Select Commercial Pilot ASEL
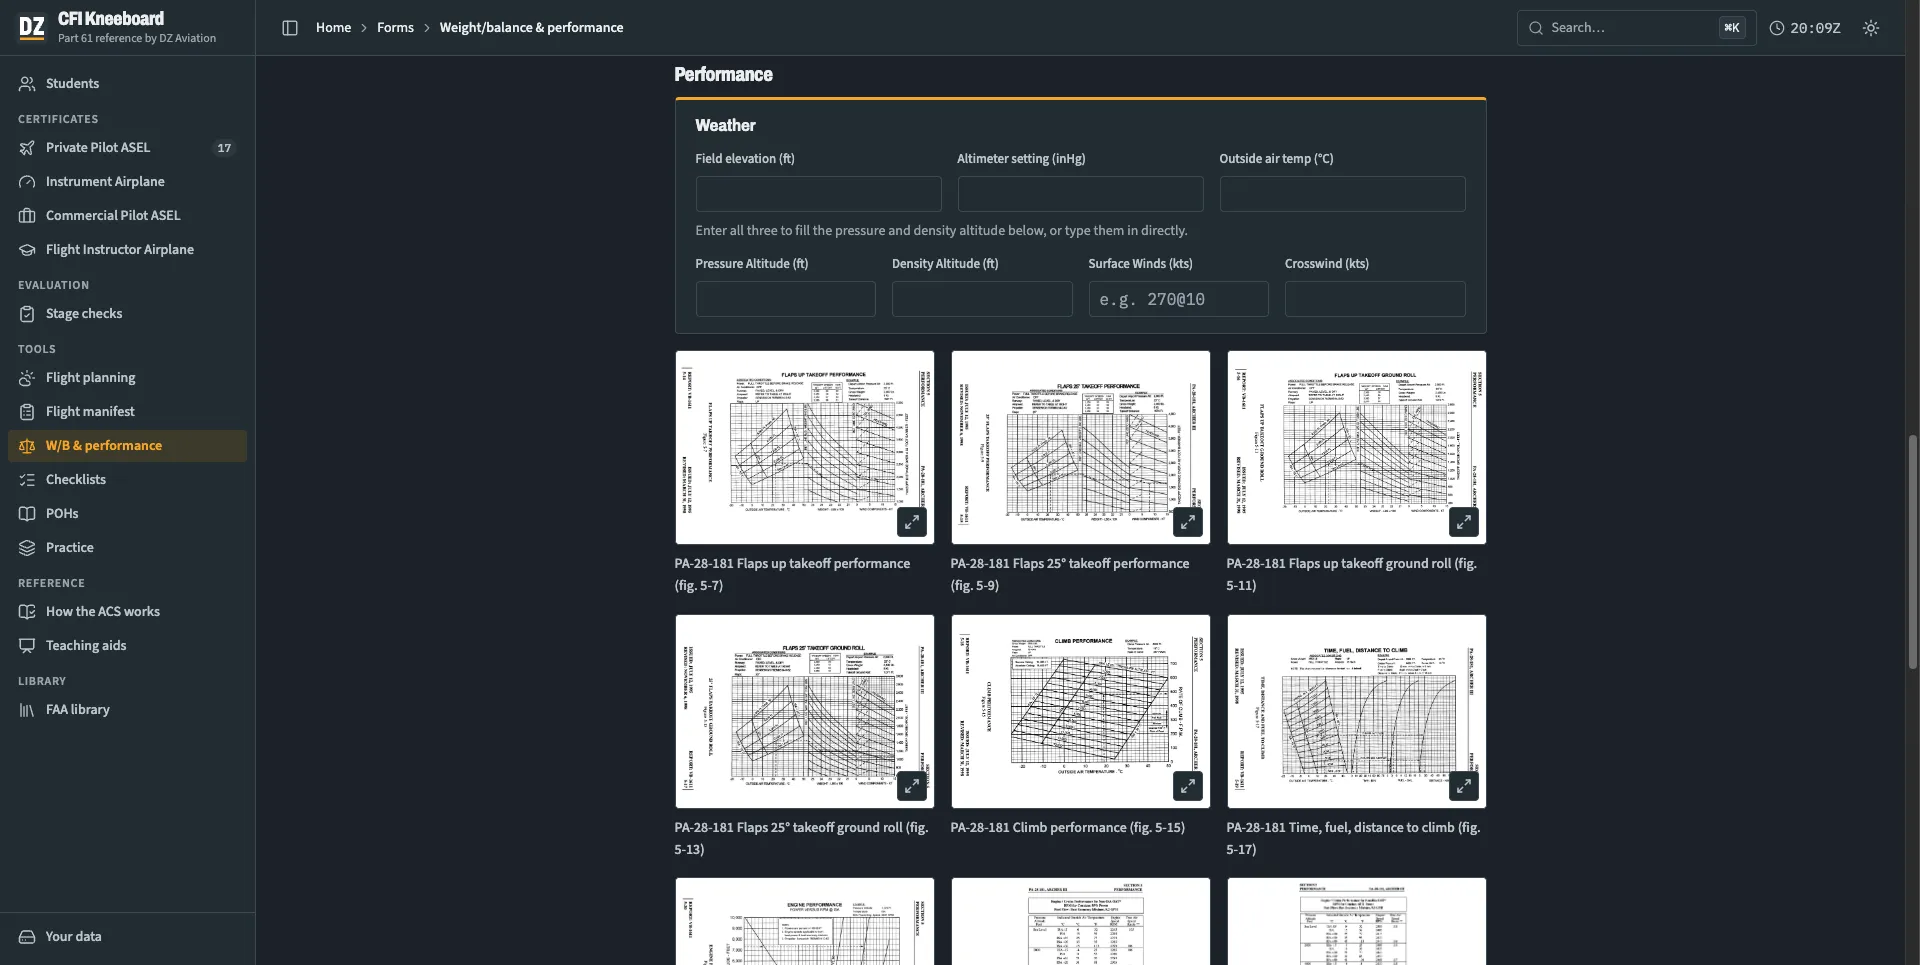Viewport: 1920px width, 965px height. coord(127,216)
